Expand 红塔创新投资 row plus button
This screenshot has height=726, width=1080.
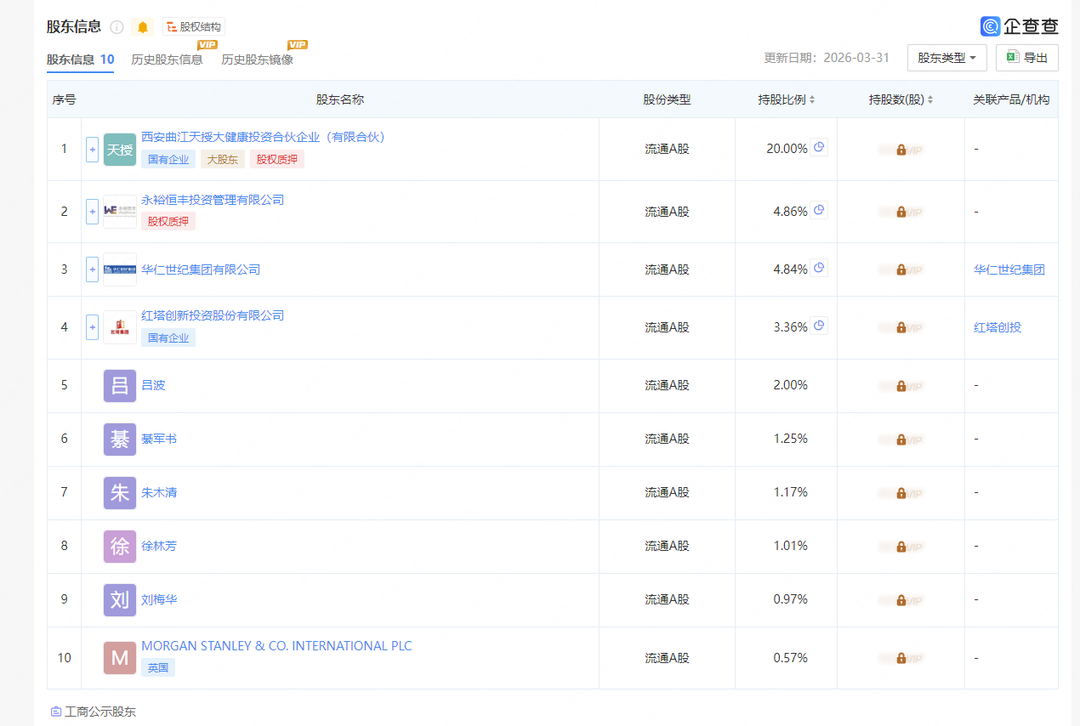pyautogui.click(x=92, y=327)
